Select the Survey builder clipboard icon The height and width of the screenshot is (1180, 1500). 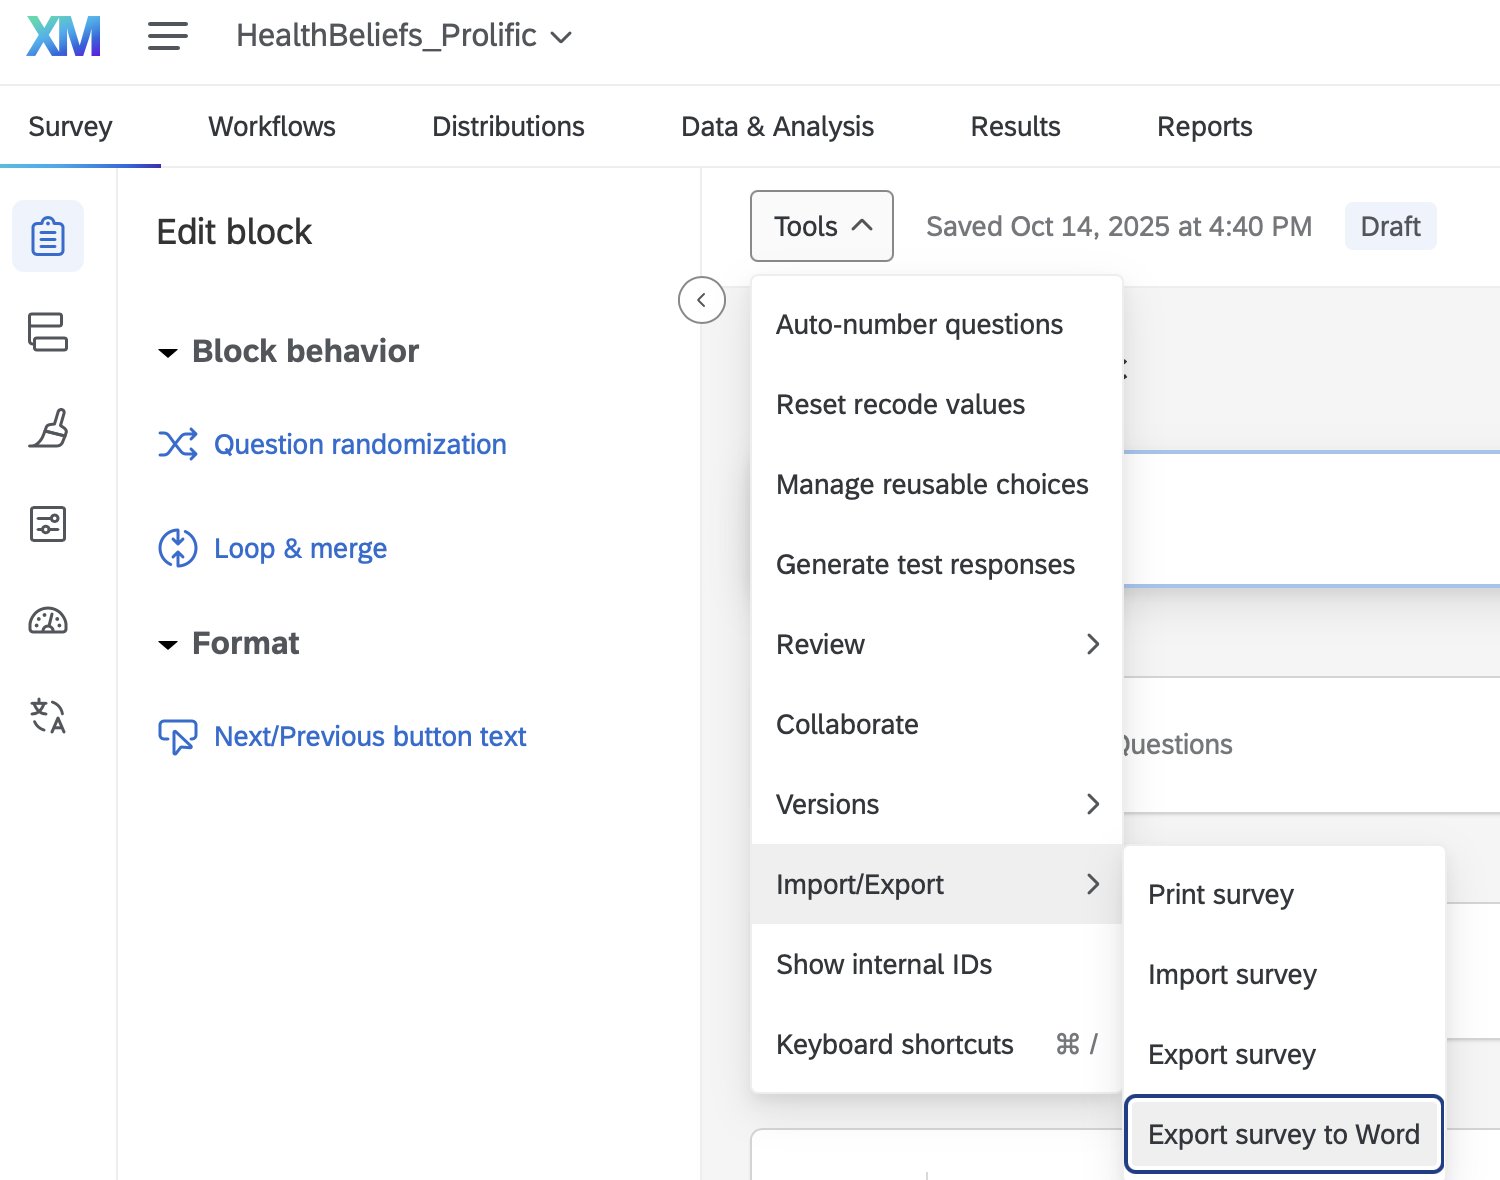[x=48, y=237]
